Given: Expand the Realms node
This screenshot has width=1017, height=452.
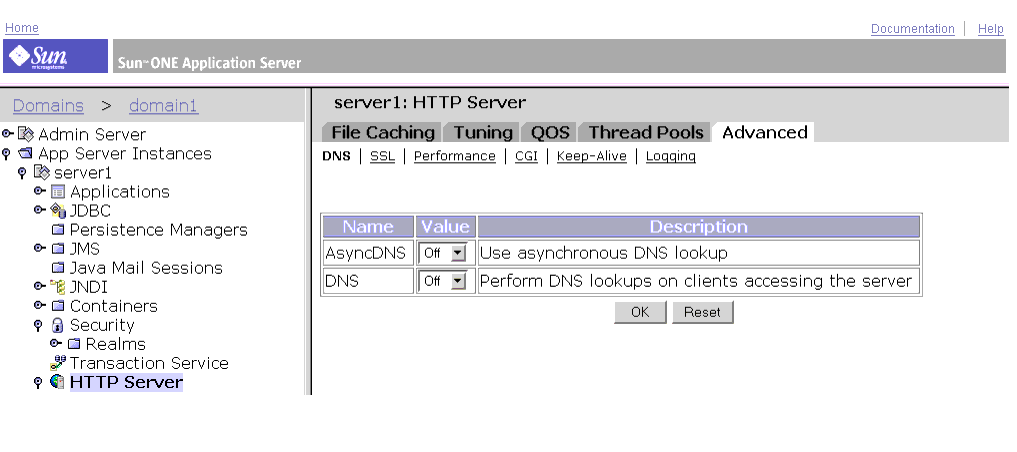Looking at the screenshot, I should pos(56,343).
